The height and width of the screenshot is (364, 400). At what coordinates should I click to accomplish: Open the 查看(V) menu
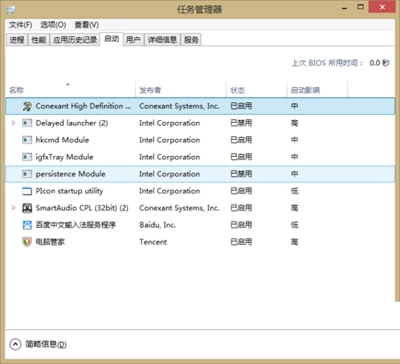click(87, 25)
